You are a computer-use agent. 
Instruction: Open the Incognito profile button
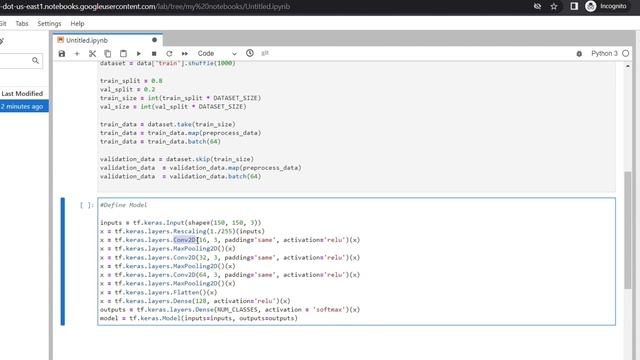(606, 6)
